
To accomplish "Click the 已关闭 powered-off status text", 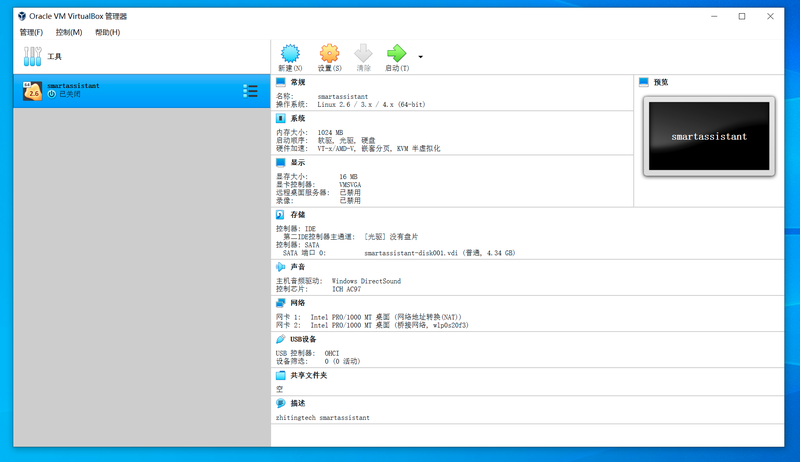I will pyautogui.click(x=70, y=94).
